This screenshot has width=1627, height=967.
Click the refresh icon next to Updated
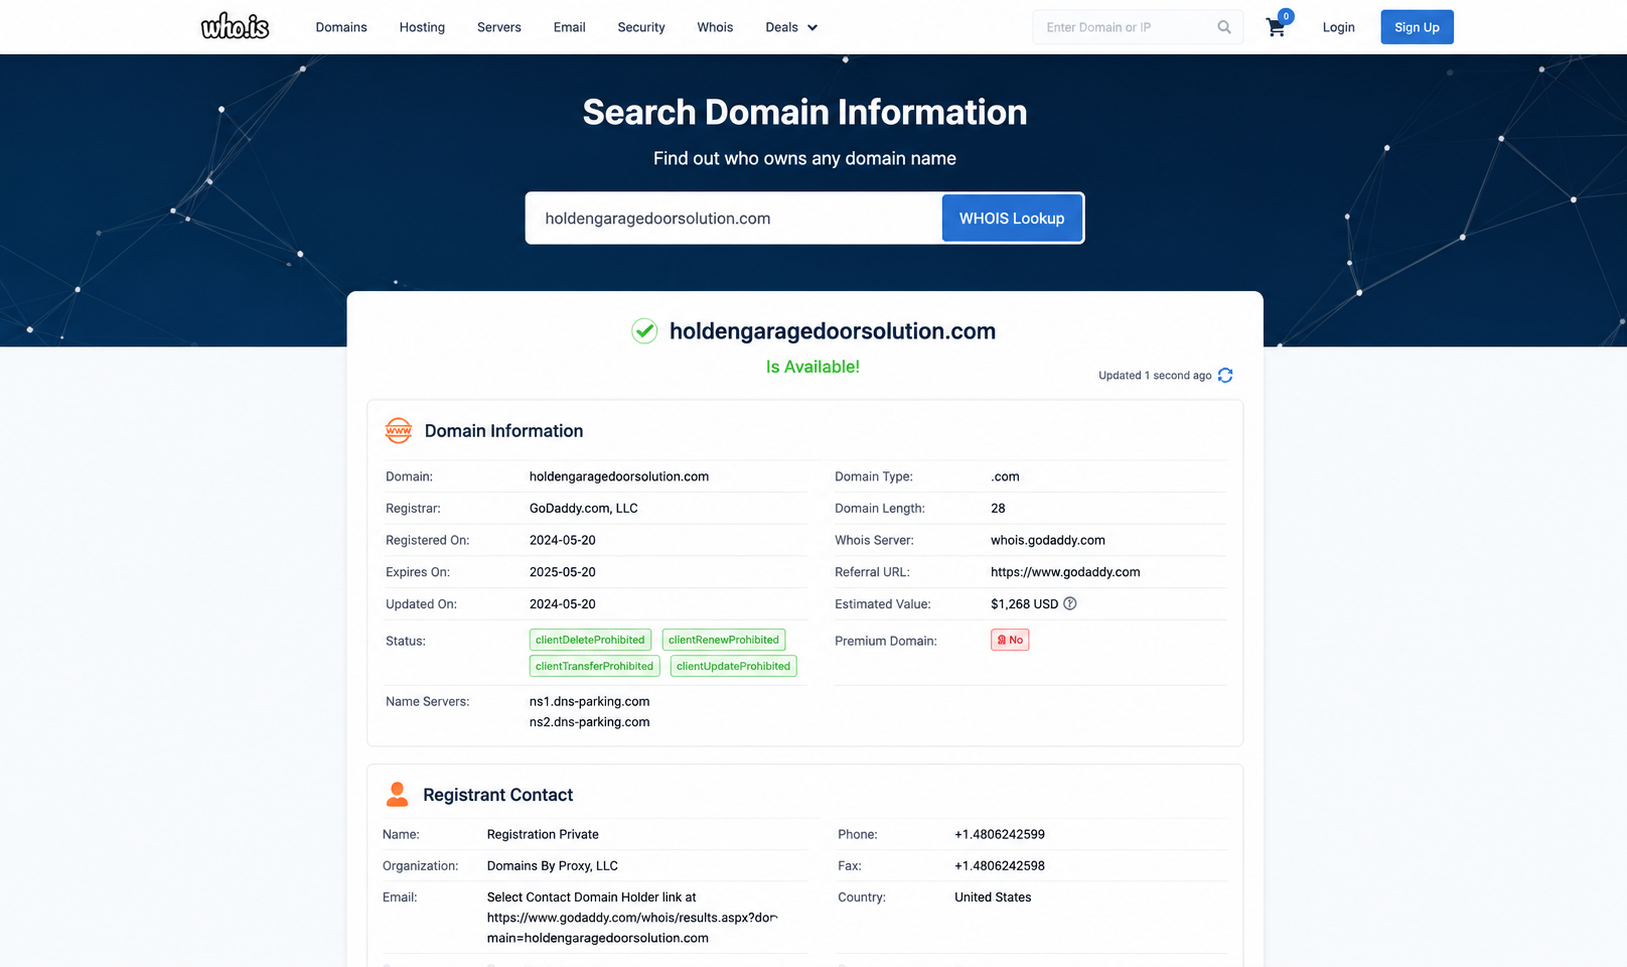point(1225,375)
